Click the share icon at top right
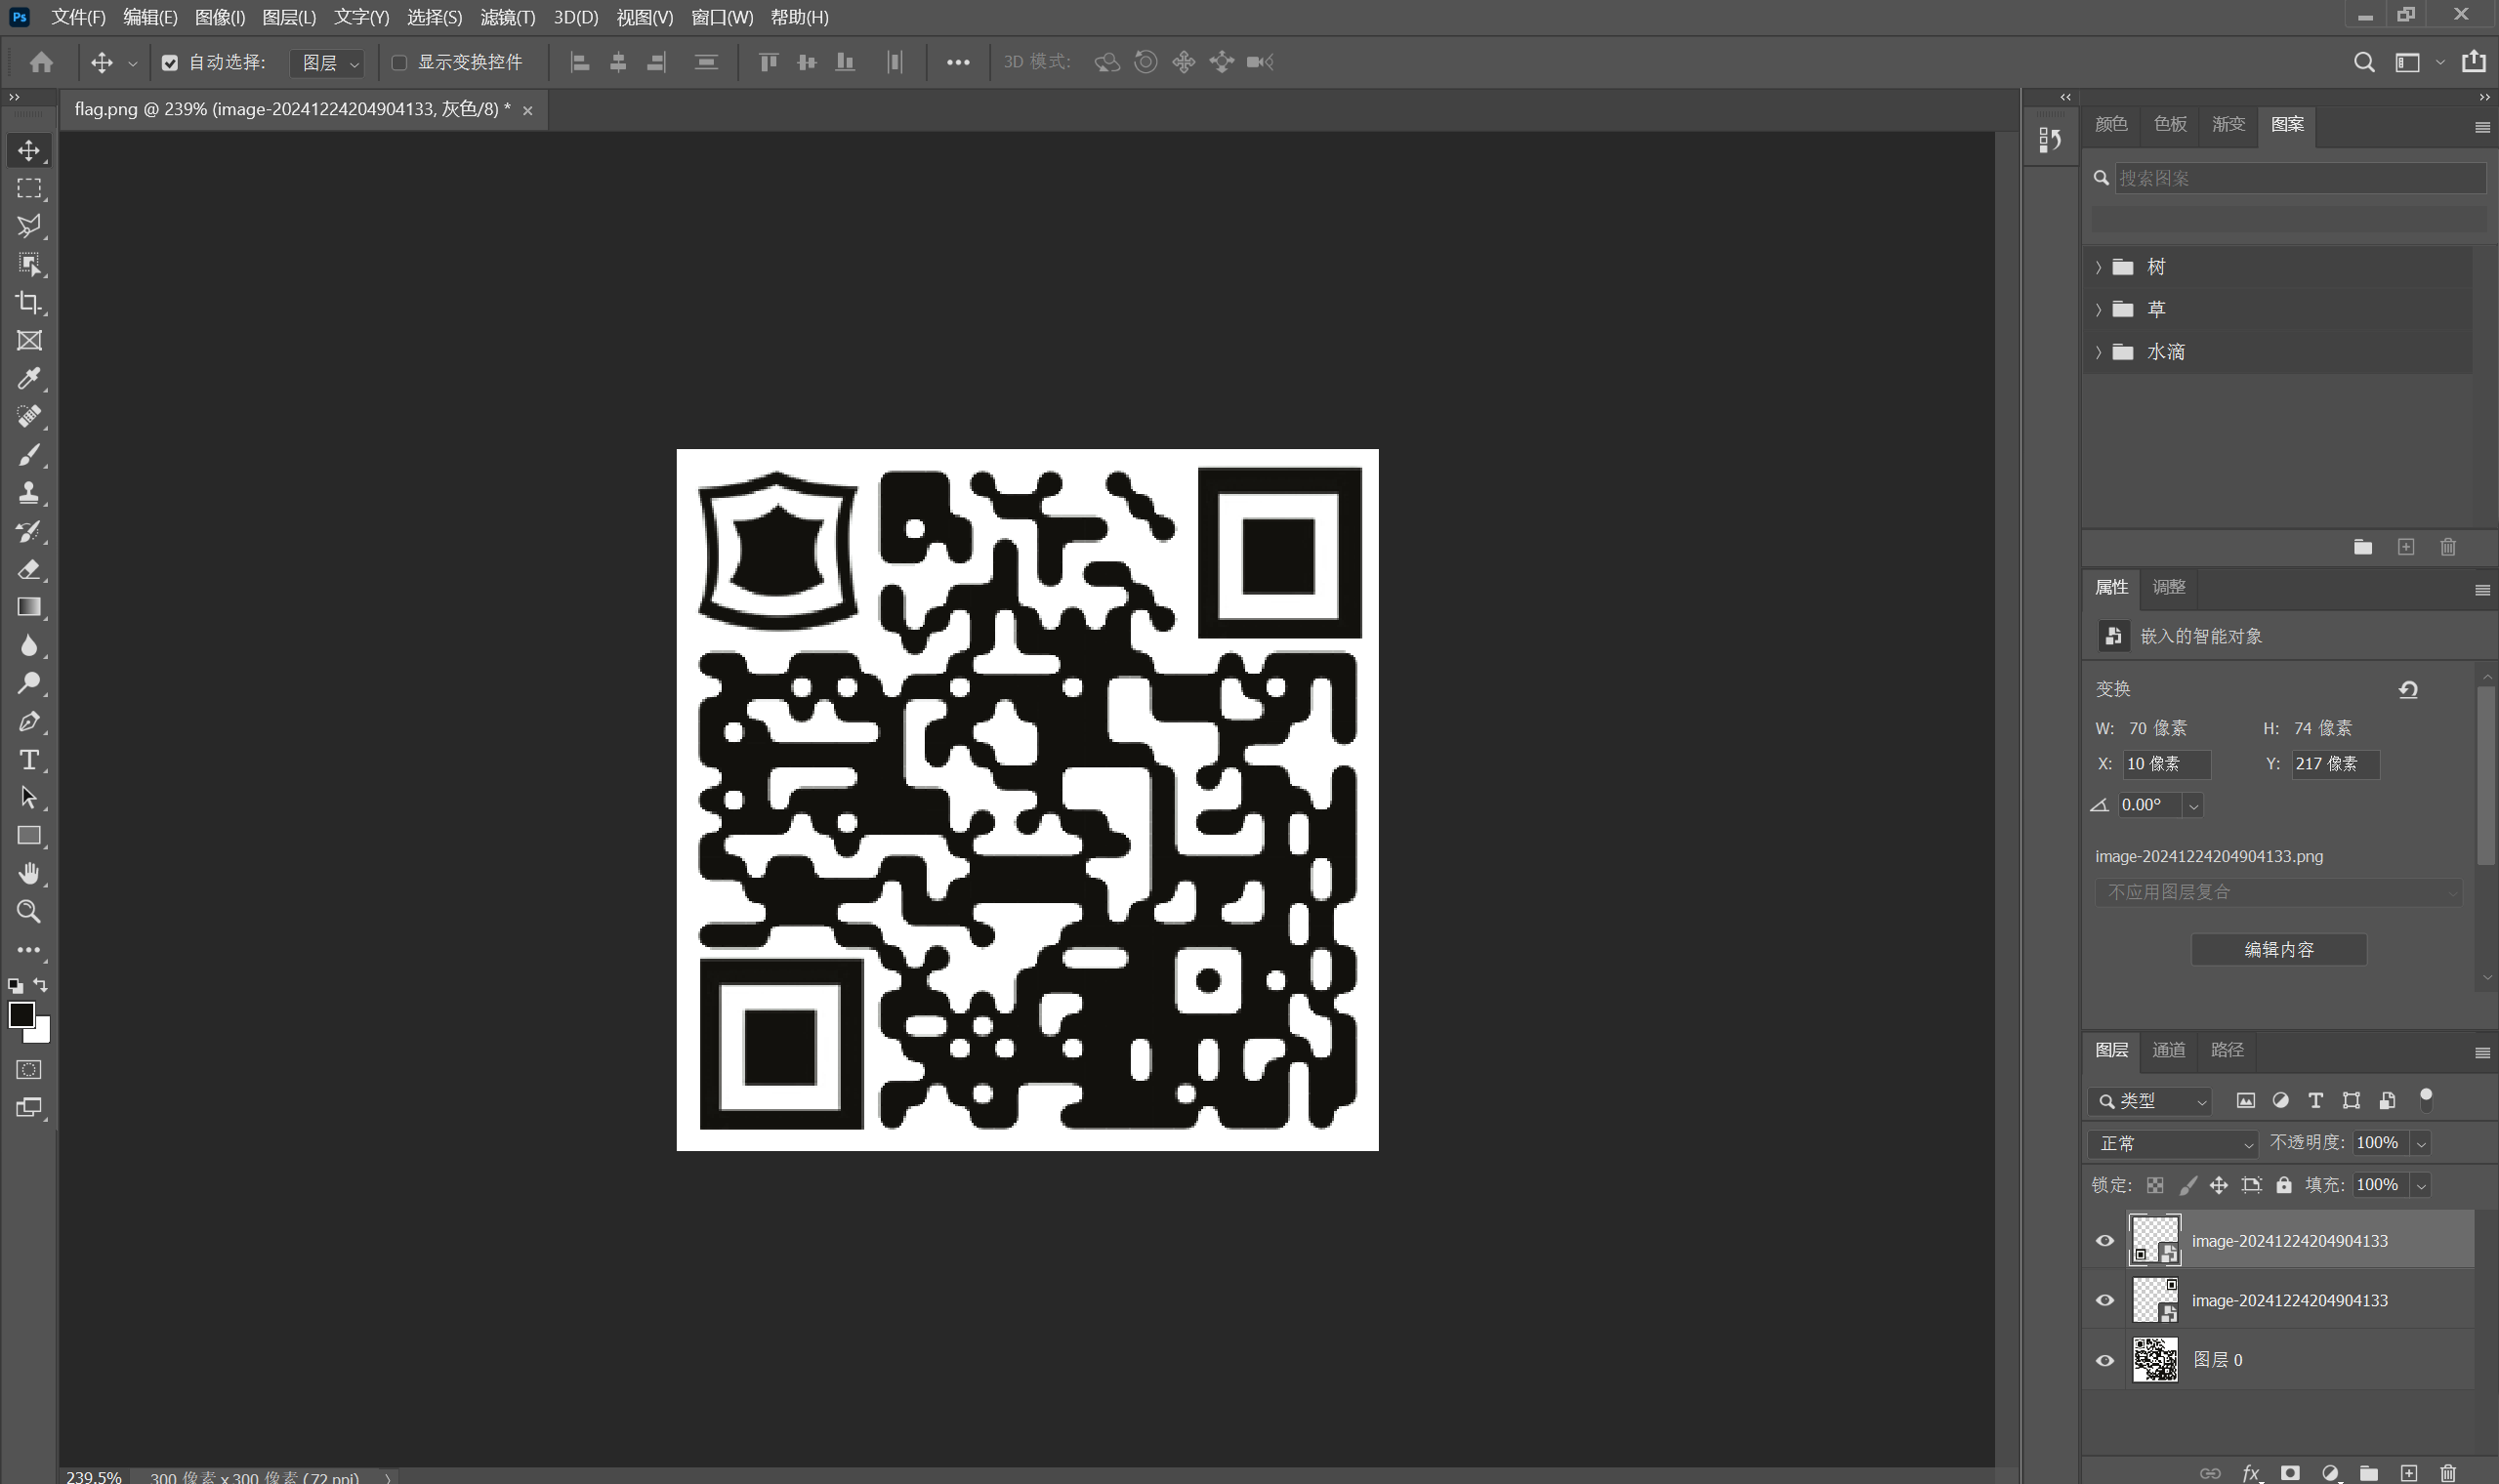The width and height of the screenshot is (2499, 1484). coord(2474,61)
